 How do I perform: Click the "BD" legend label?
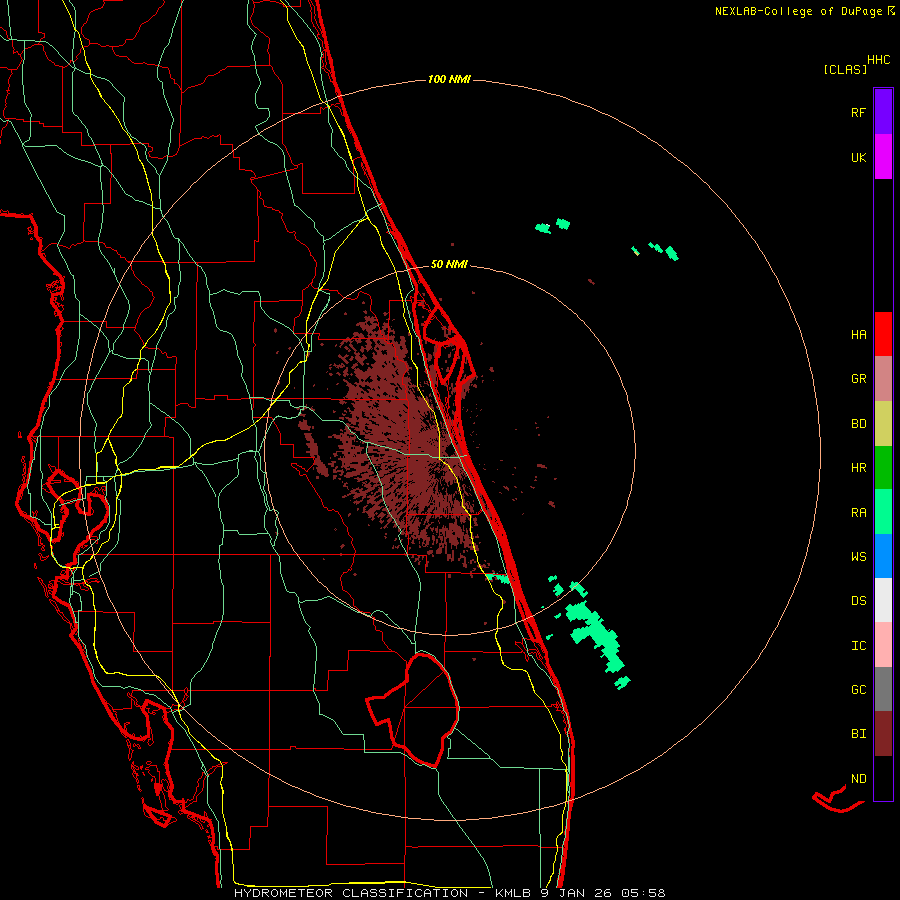(858, 424)
